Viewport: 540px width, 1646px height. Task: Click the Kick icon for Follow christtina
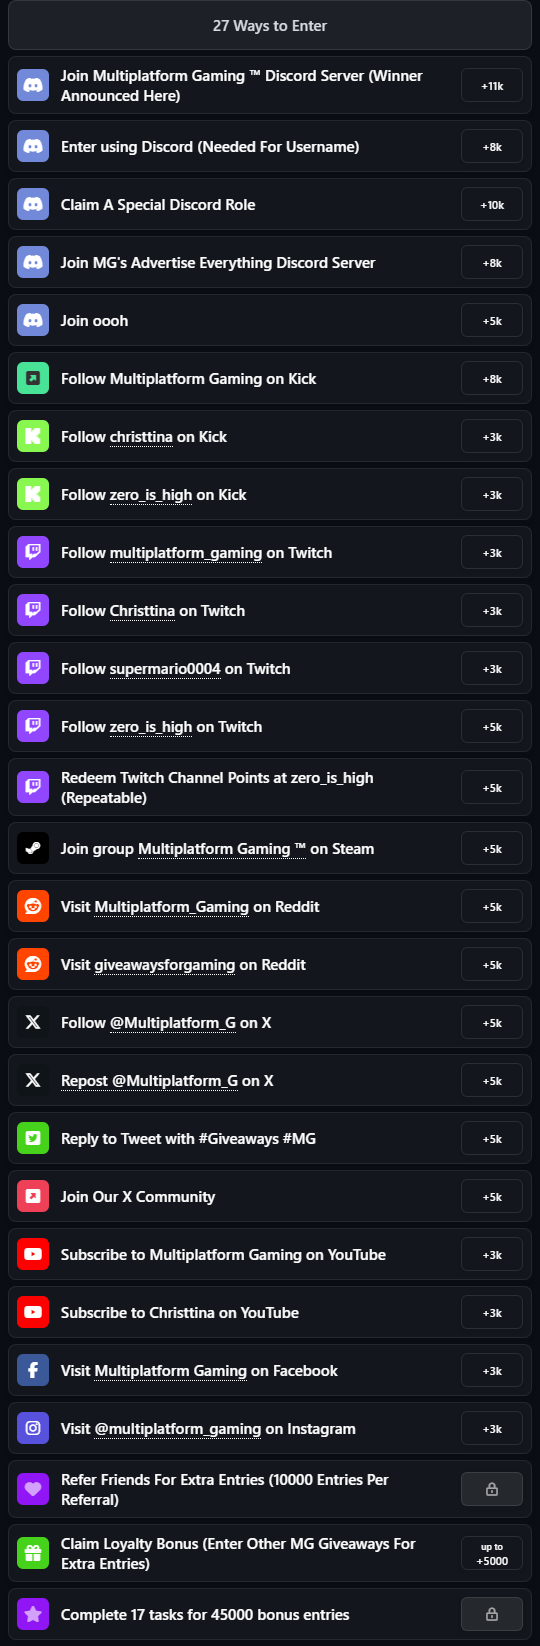(33, 437)
